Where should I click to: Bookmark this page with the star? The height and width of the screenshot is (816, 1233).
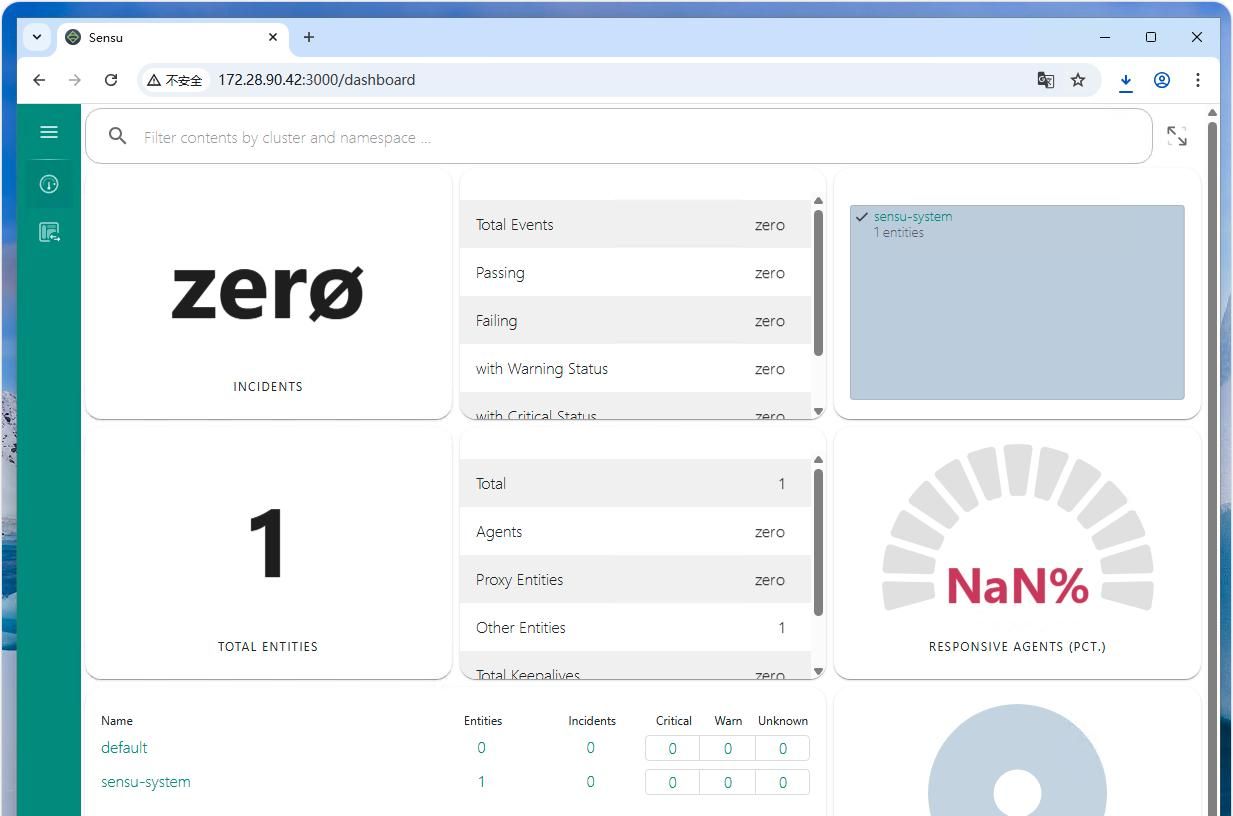pos(1078,80)
